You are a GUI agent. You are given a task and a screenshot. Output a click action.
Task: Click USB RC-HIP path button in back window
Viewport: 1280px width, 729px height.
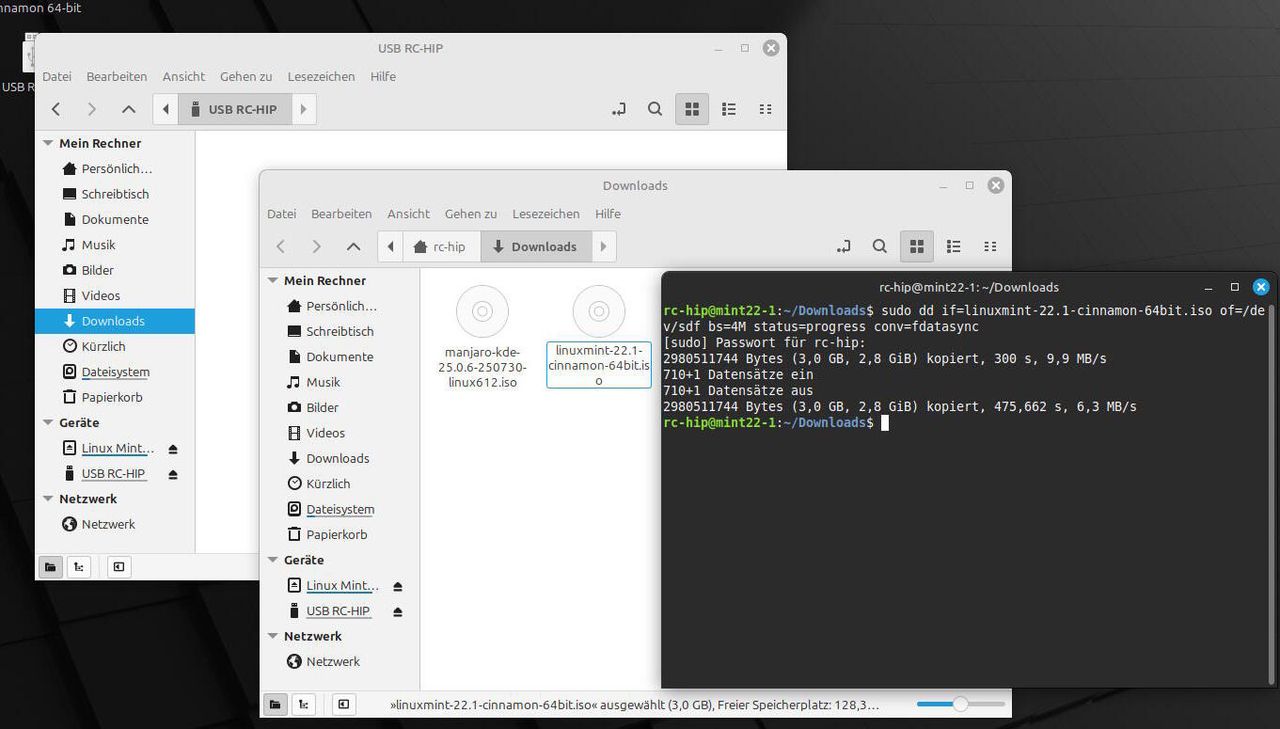point(235,109)
